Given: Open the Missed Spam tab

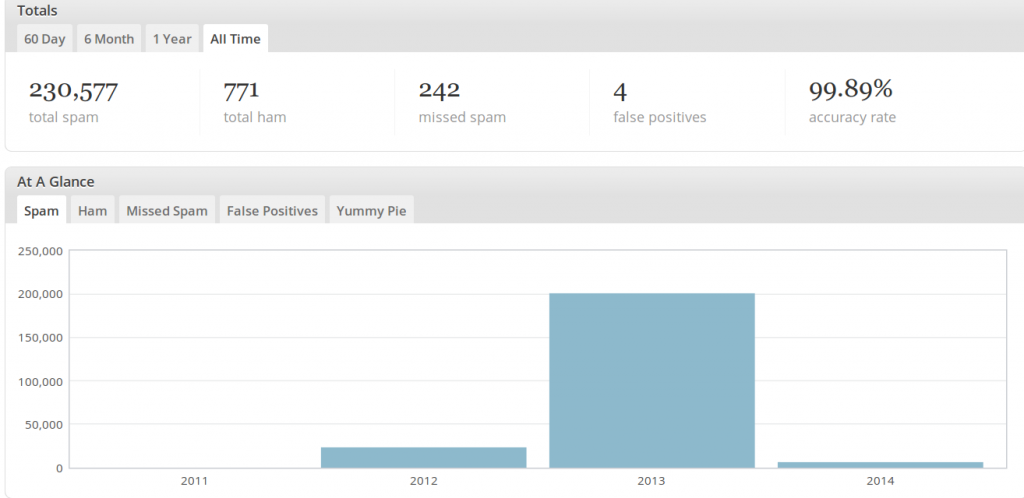Looking at the screenshot, I should point(167,210).
